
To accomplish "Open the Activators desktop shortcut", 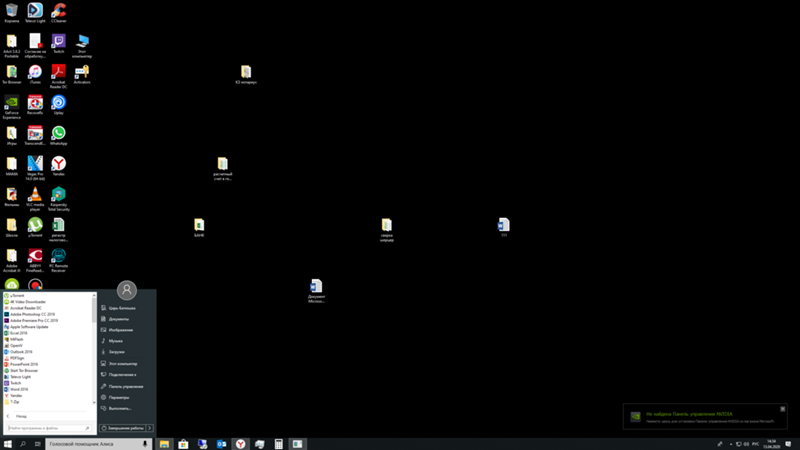I will point(82,74).
